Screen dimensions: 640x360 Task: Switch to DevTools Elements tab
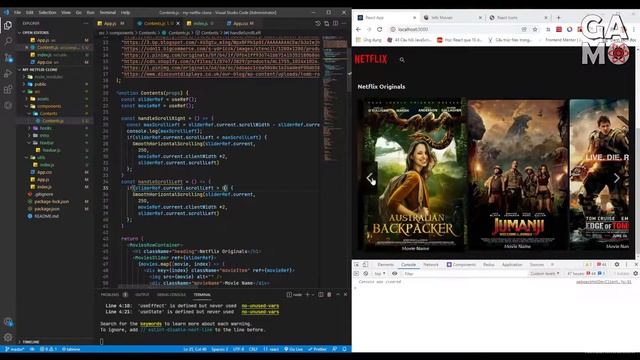coord(385,264)
